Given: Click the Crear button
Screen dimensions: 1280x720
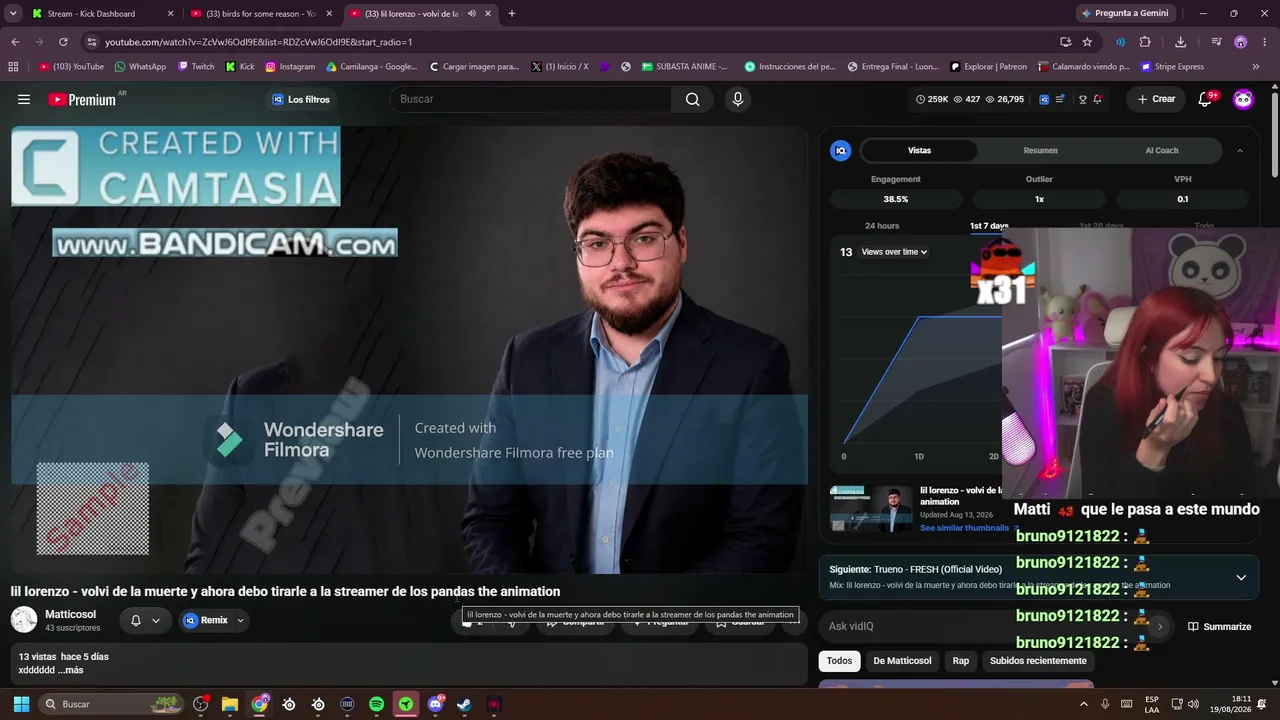Looking at the screenshot, I should pos(1156,99).
